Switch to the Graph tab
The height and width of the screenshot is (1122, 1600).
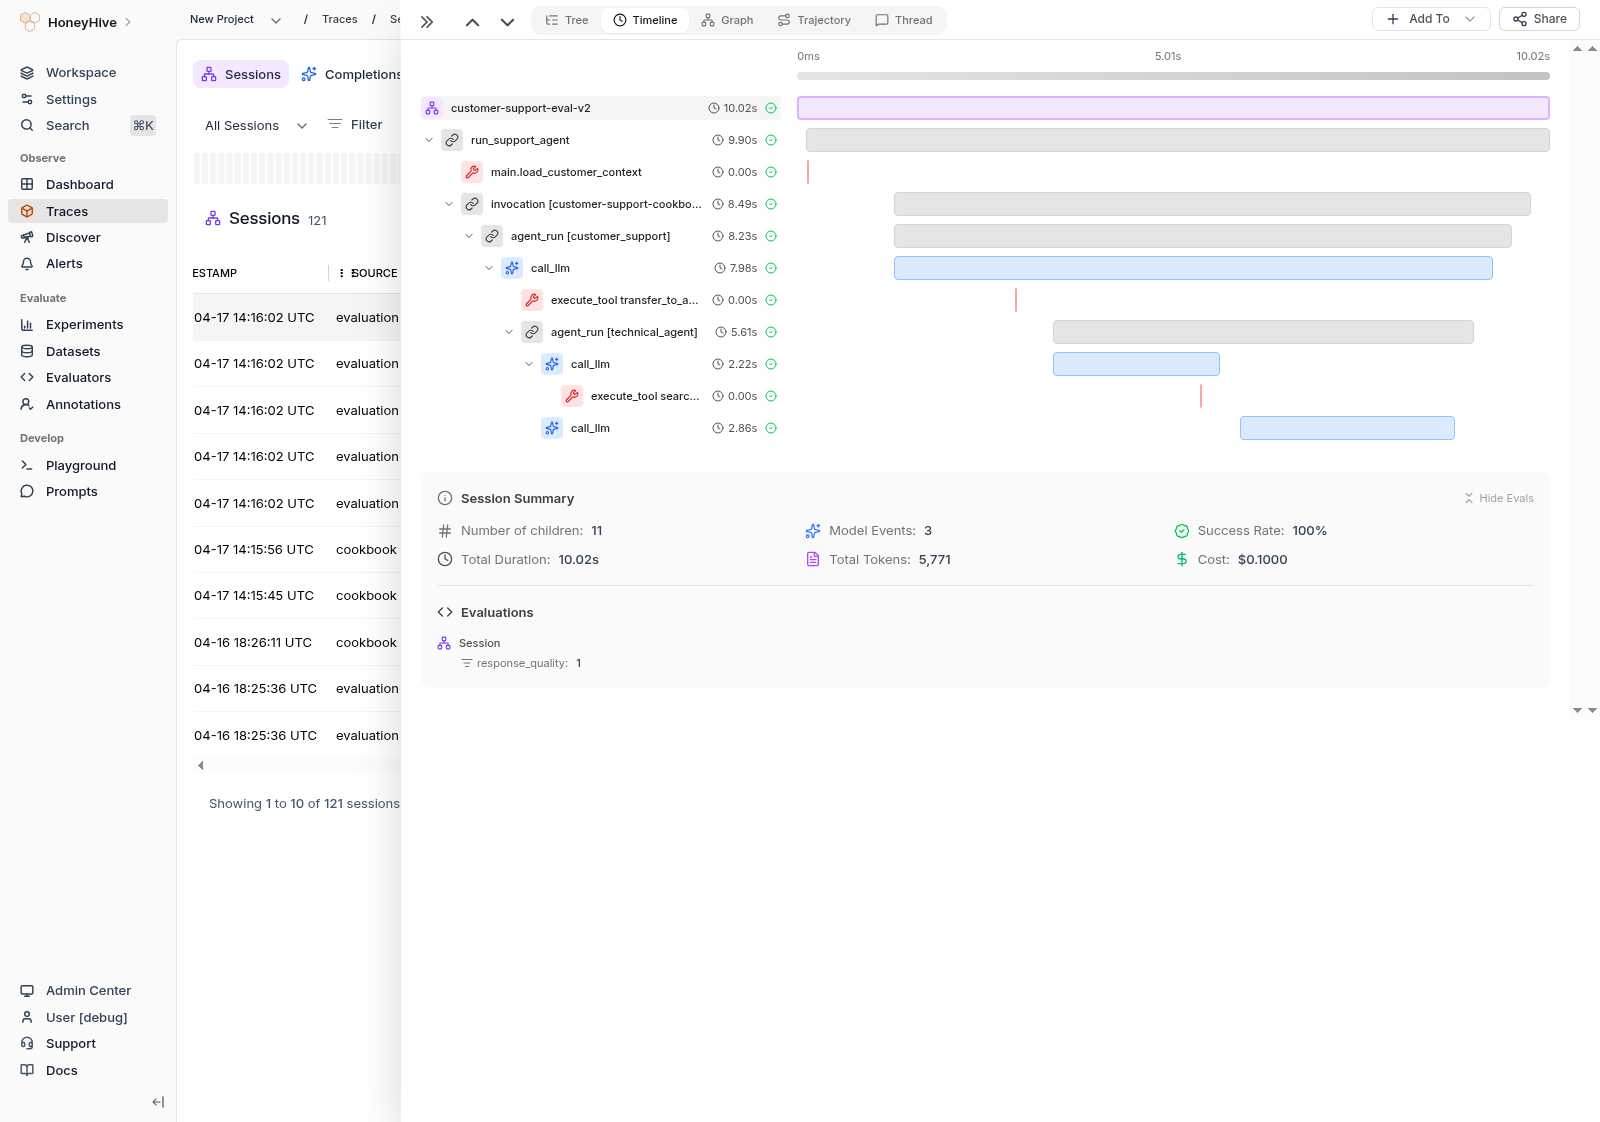[727, 19]
